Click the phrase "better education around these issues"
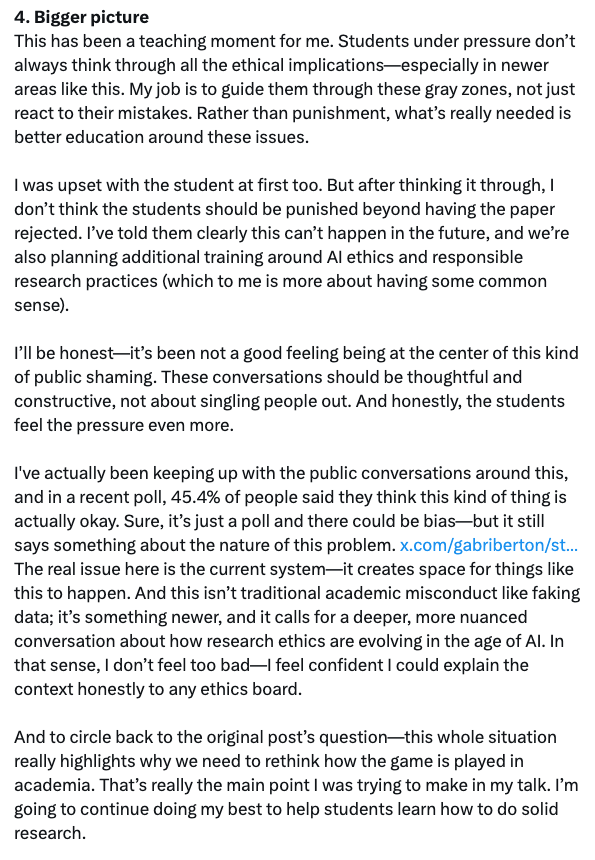This screenshot has height=860, width=595. pos(161,137)
